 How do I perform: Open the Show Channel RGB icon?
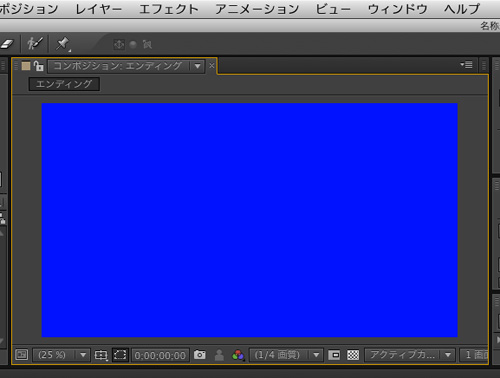click(238, 355)
